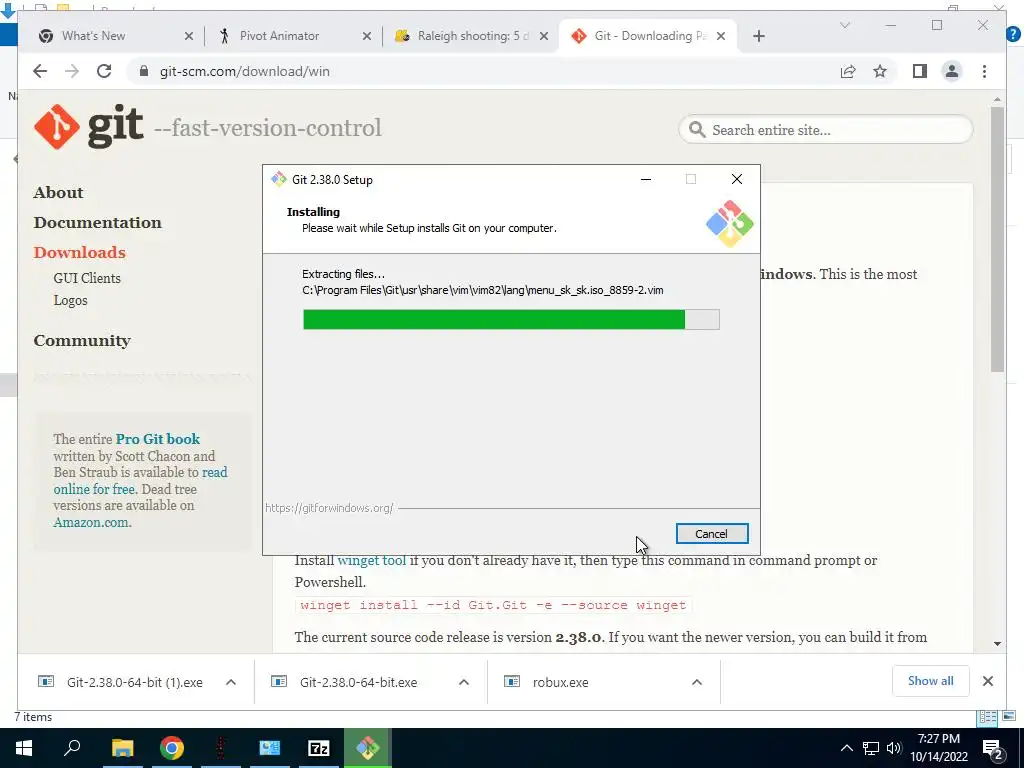Open Windows Start menu
Screen dimensions: 1024x768
24,748
